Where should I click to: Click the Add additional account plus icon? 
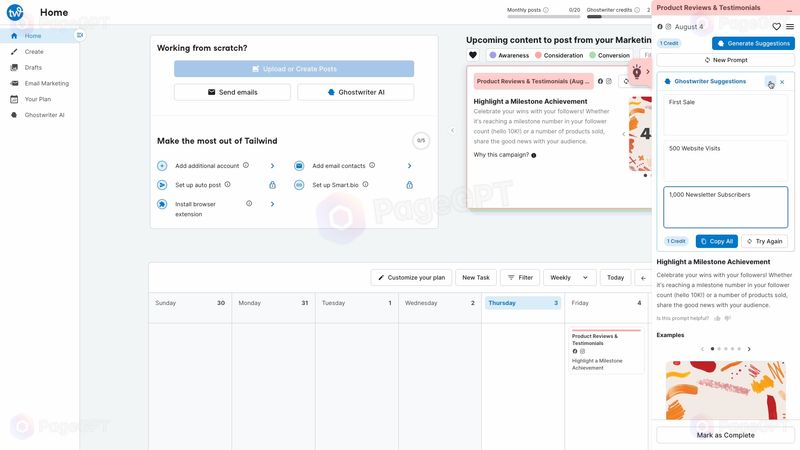162,166
